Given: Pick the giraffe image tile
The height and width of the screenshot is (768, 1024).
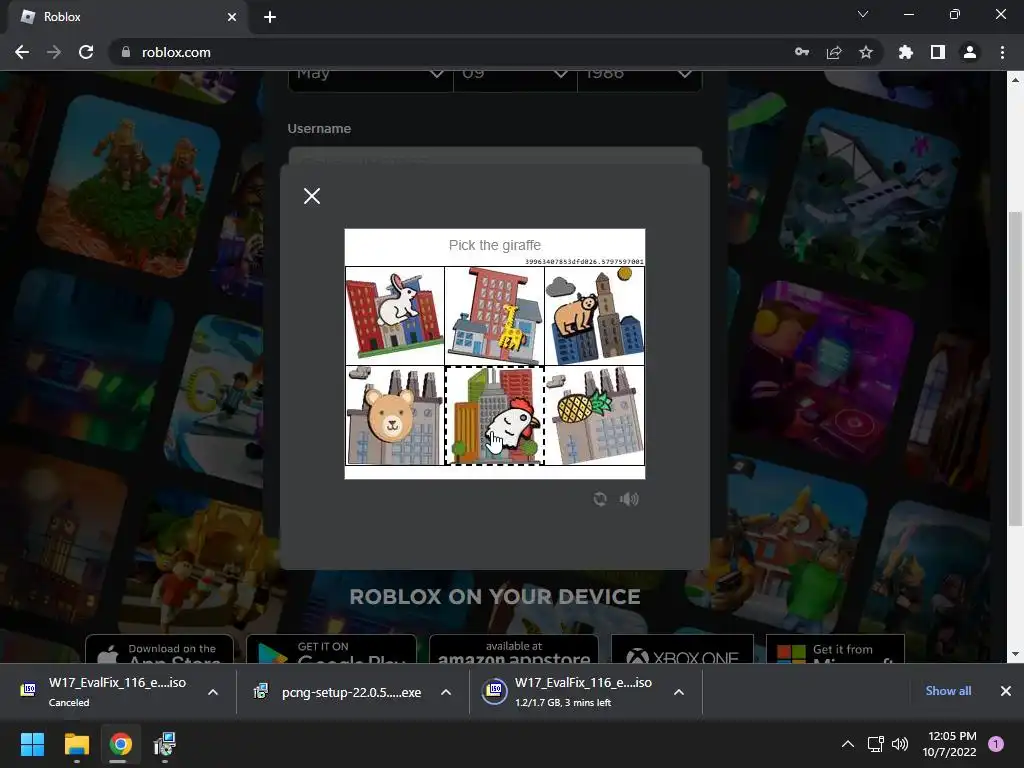Looking at the screenshot, I should (494, 315).
